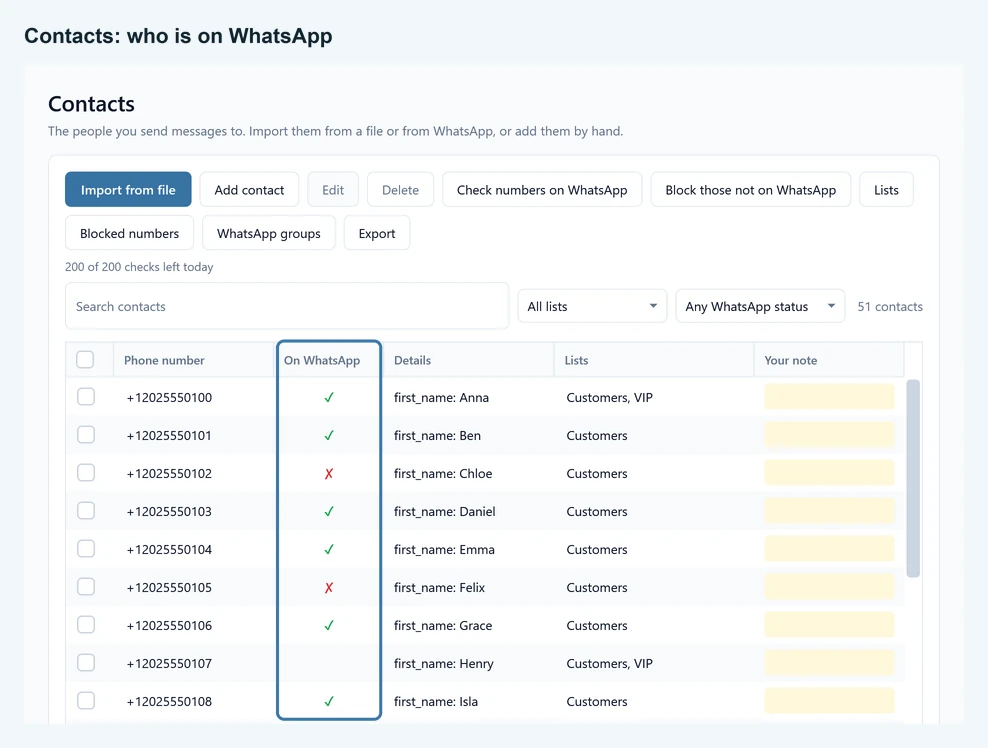988x748 pixels.
Task: Focus the Search contacts field
Action: pyautogui.click(x=287, y=306)
